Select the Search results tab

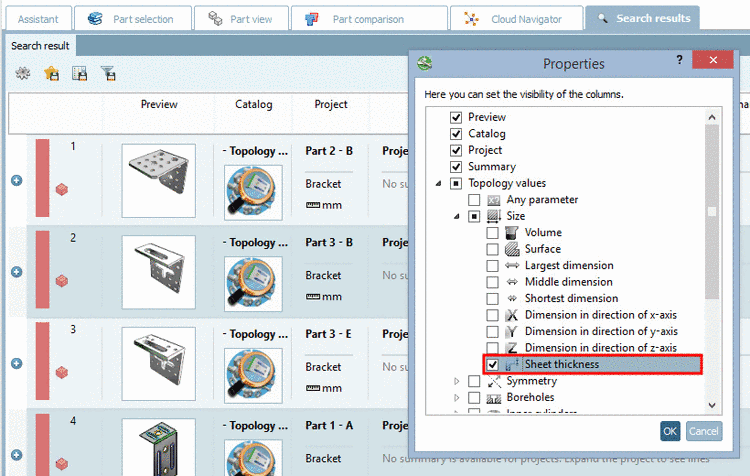(x=642, y=18)
